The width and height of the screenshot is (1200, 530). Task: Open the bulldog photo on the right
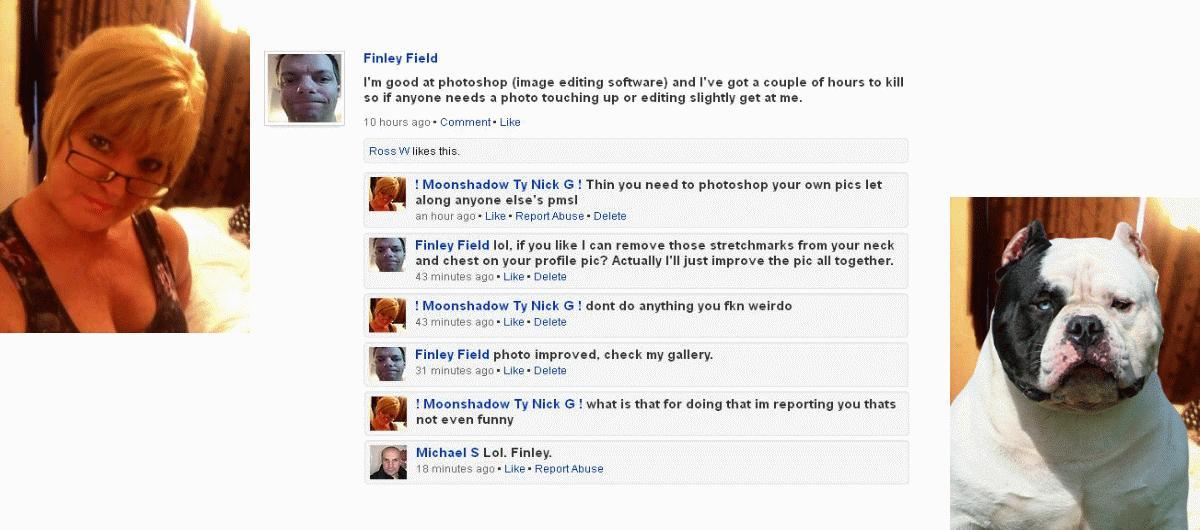tap(1075, 363)
